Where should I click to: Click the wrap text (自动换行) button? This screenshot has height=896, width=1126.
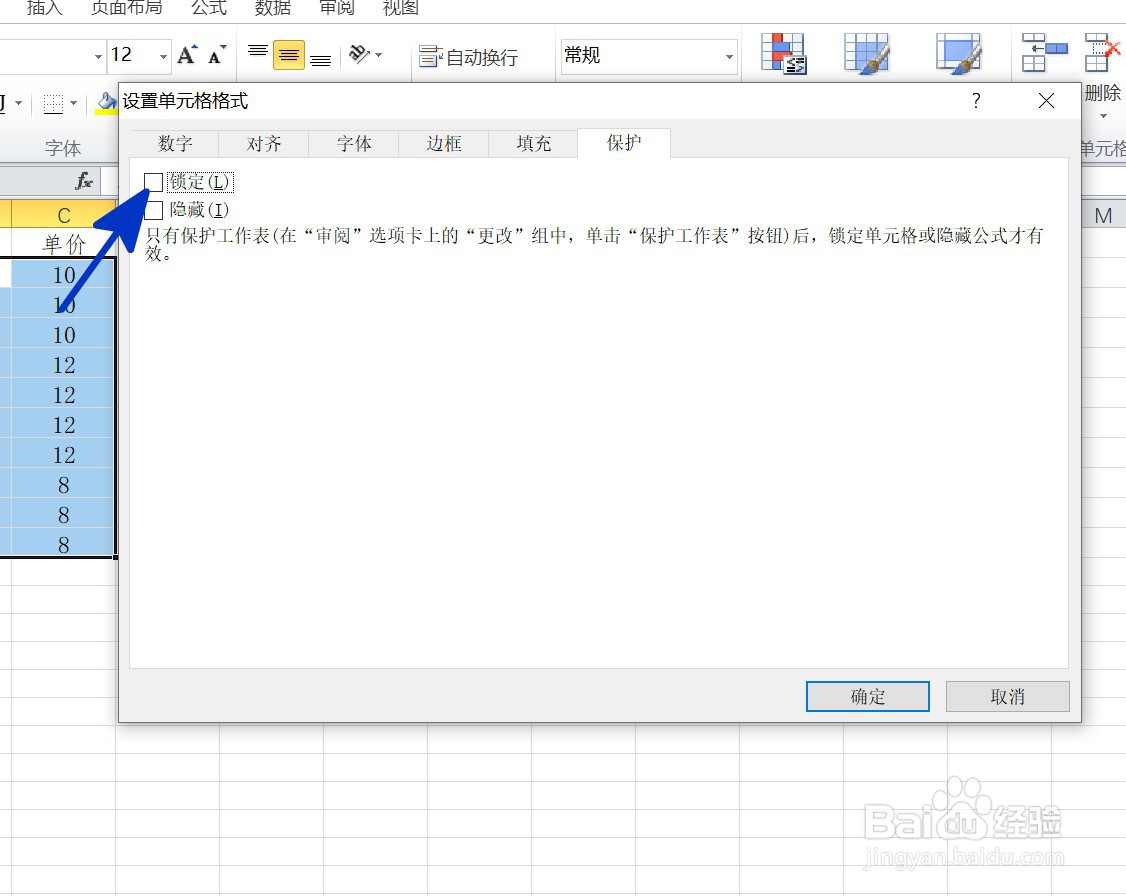468,57
